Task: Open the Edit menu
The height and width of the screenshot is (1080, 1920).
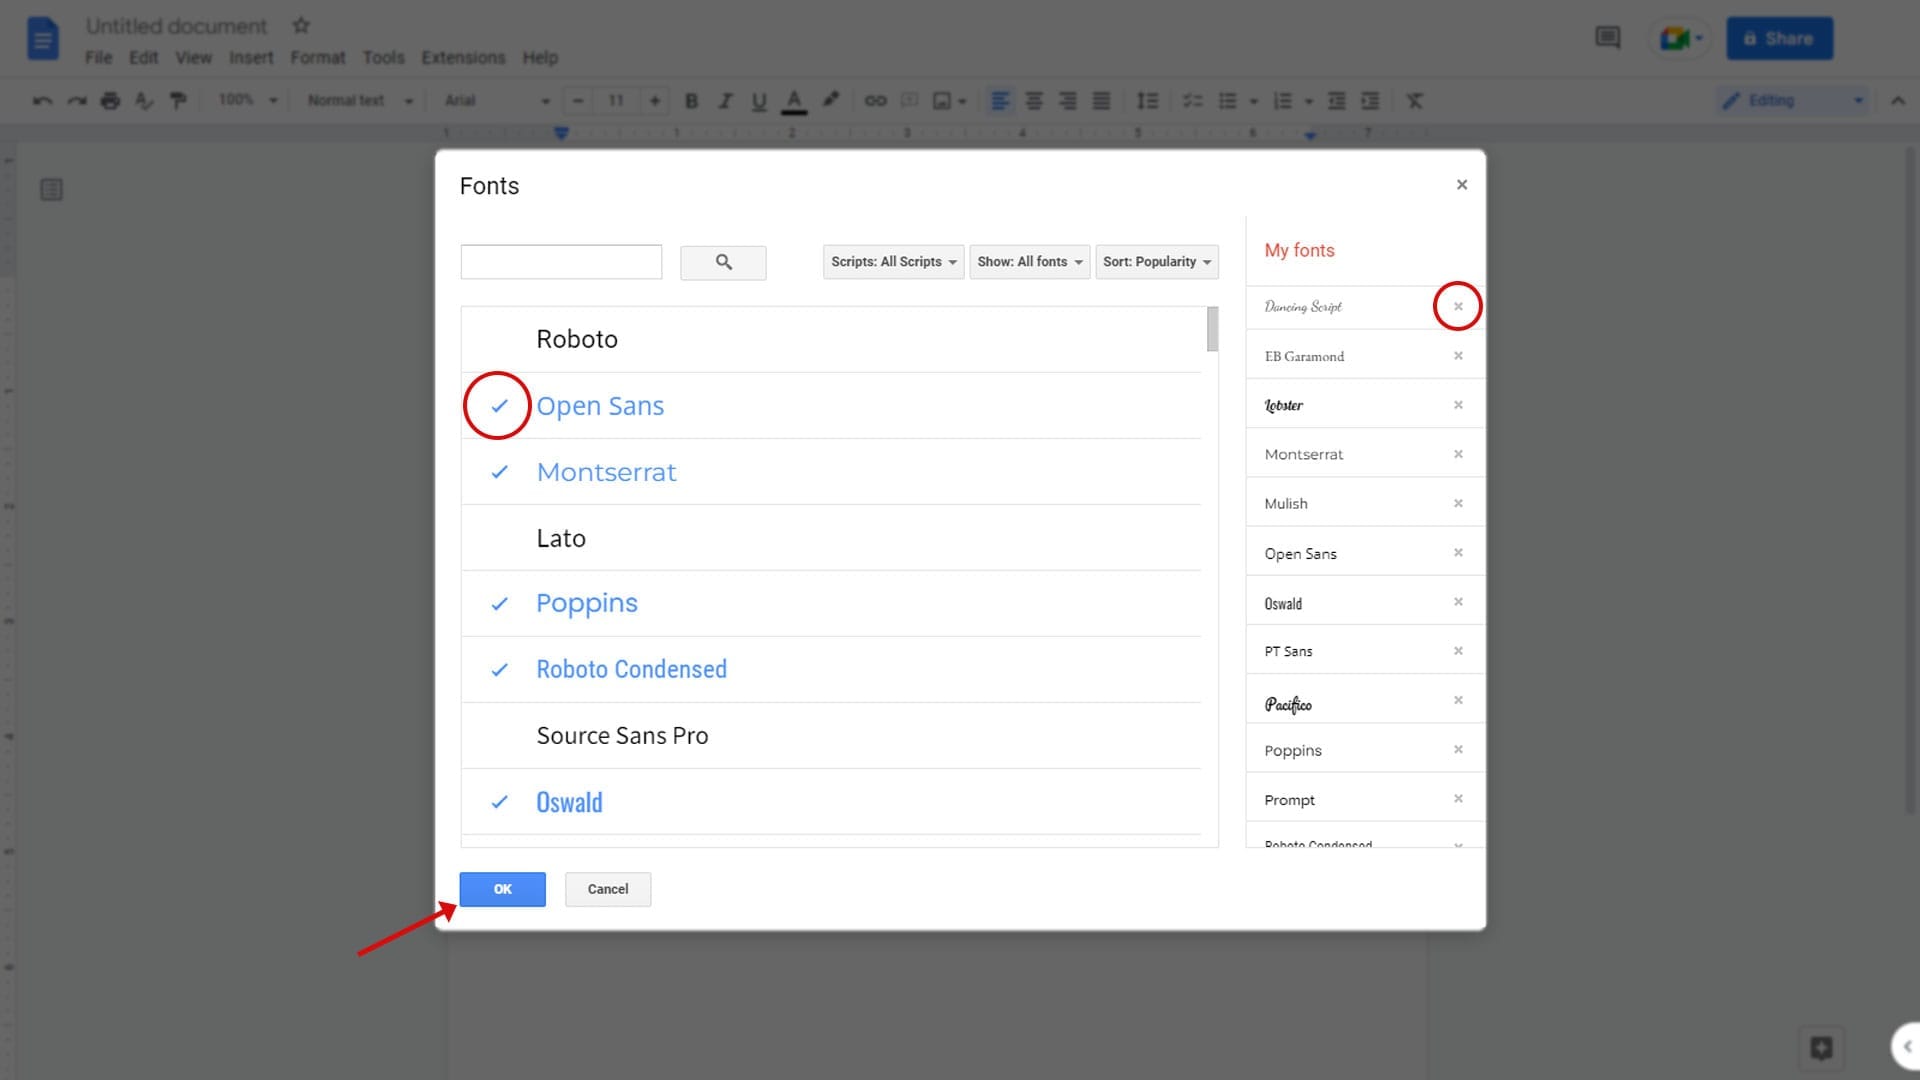Action: 143,58
